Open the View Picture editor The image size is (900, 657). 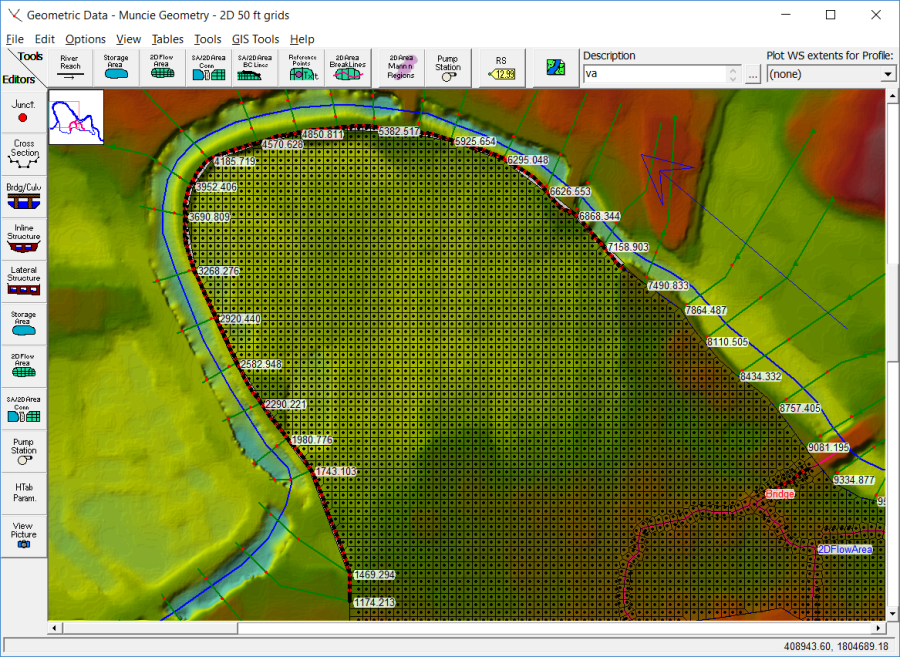click(22, 533)
